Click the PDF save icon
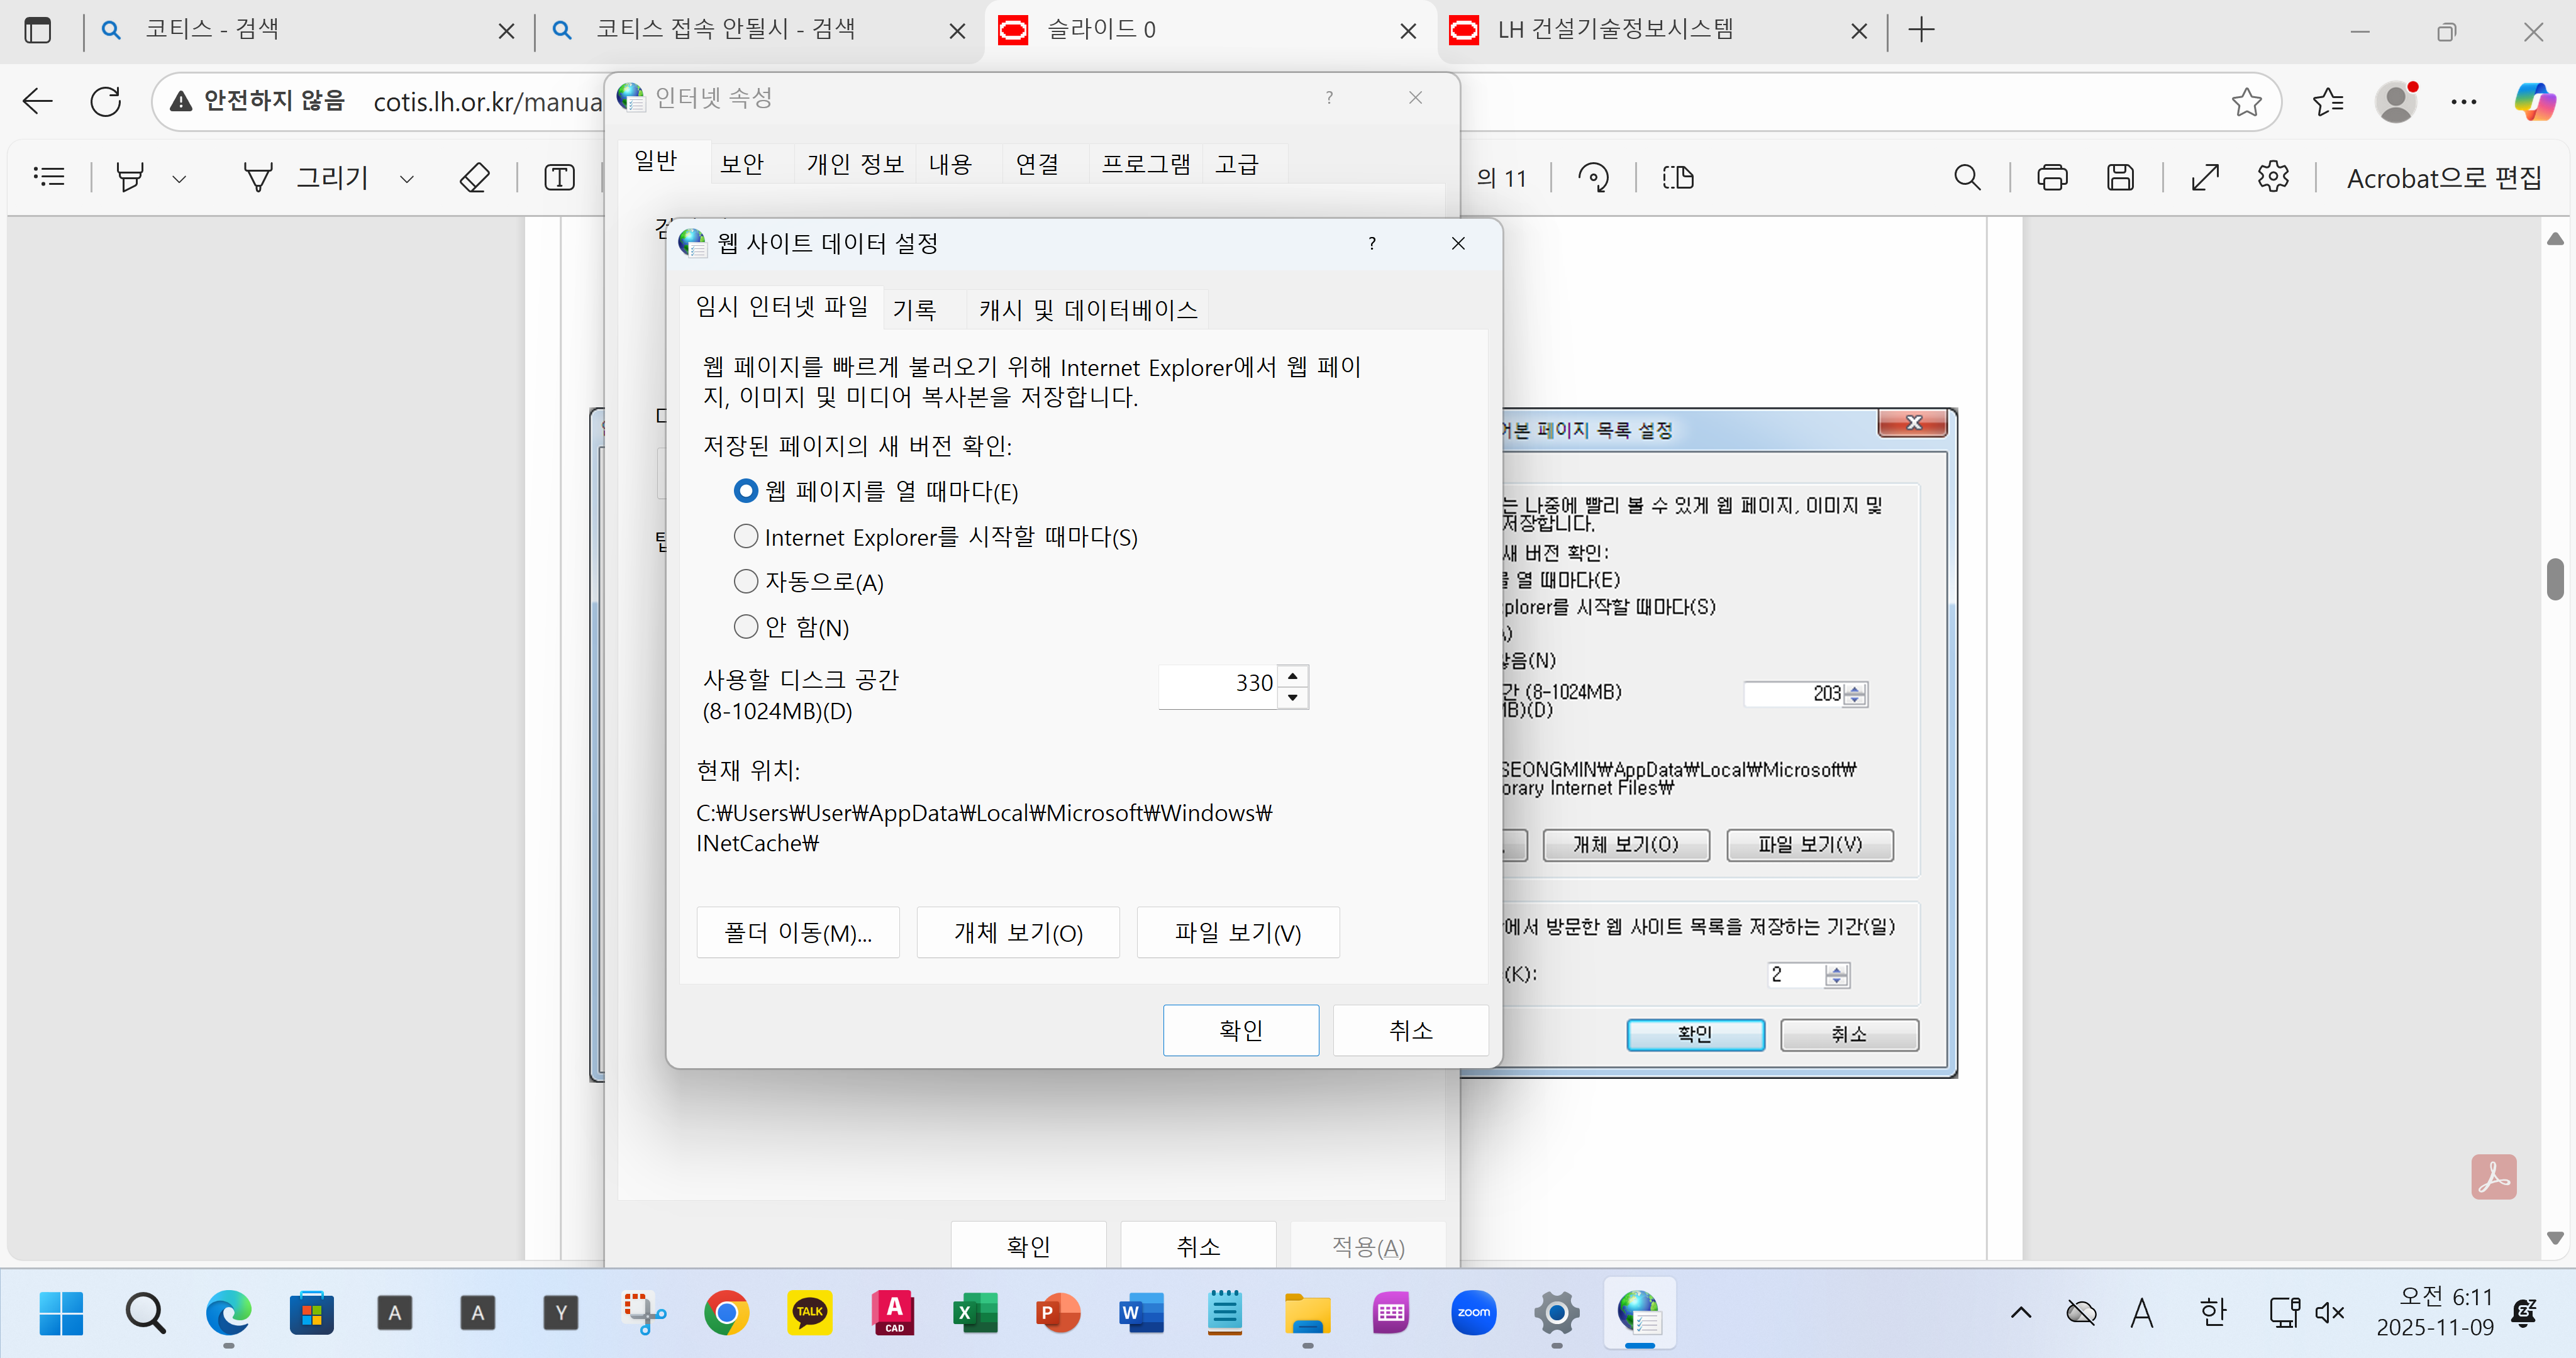 [x=2120, y=178]
